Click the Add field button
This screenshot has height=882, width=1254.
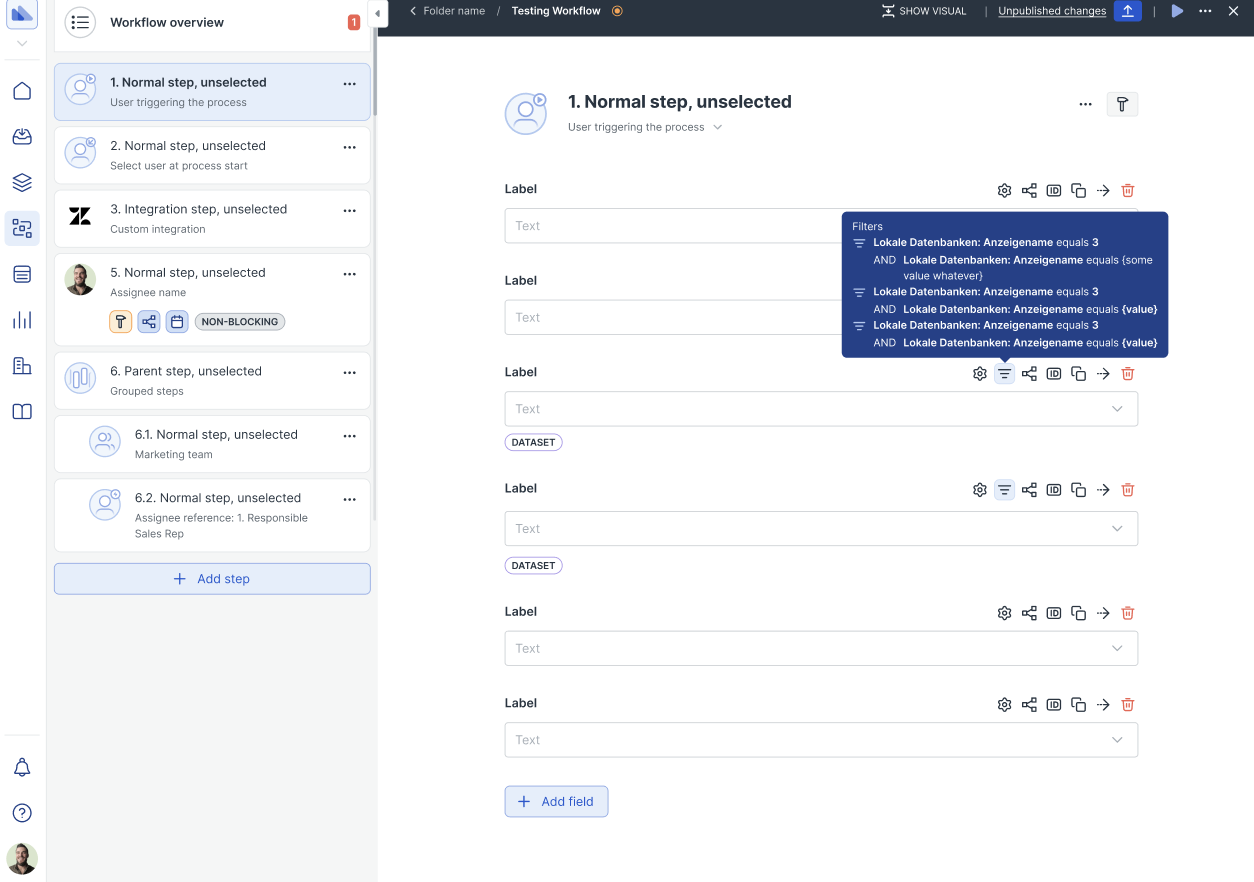pos(556,801)
